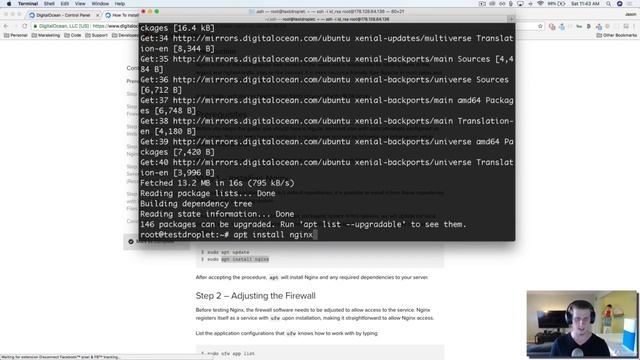Click the '146 packages can be upgraded' line
This screenshot has height=360, width=640.
tap(303, 224)
